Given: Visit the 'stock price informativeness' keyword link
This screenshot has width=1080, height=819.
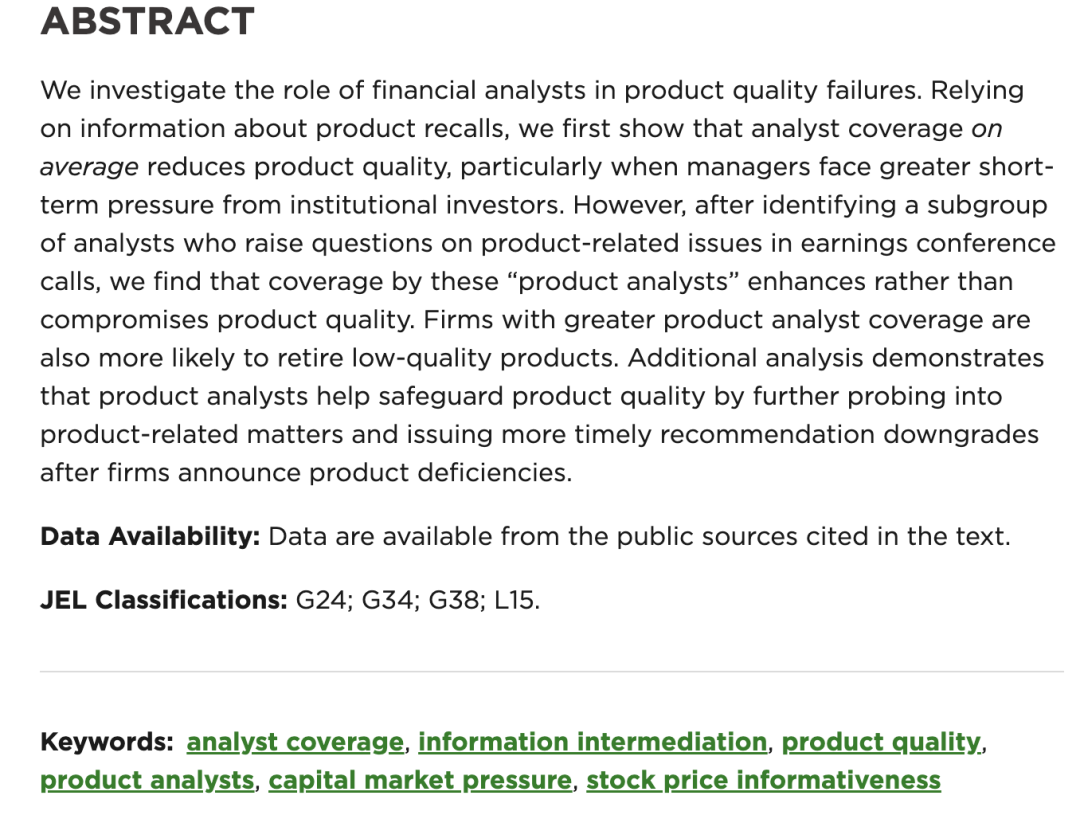Looking at the screenshot, I should [763, 780].
